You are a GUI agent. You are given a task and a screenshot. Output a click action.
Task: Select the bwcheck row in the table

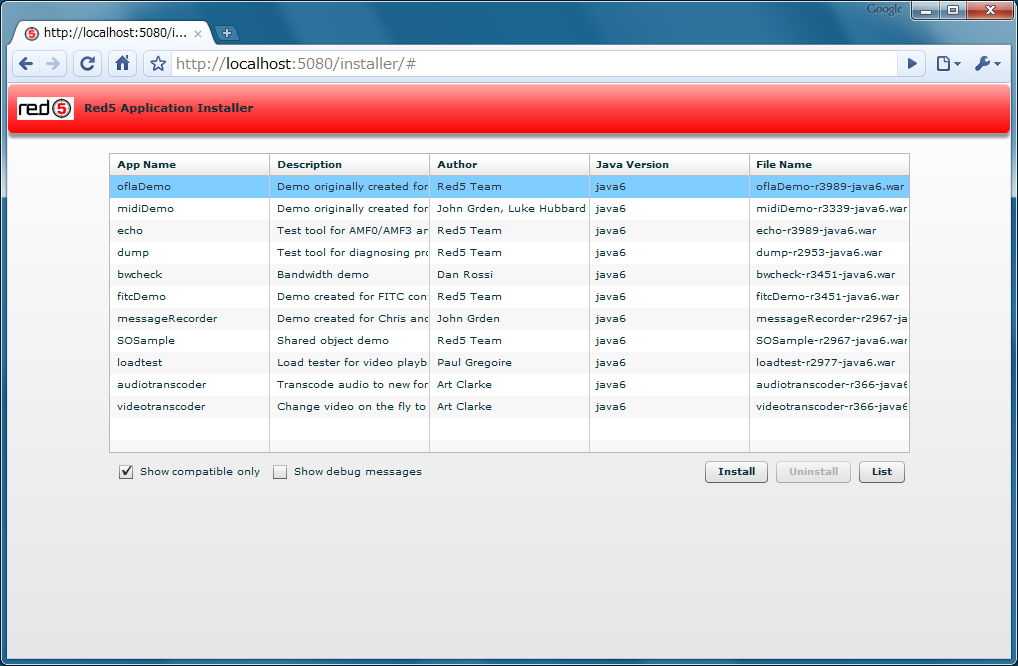[139, 274]
